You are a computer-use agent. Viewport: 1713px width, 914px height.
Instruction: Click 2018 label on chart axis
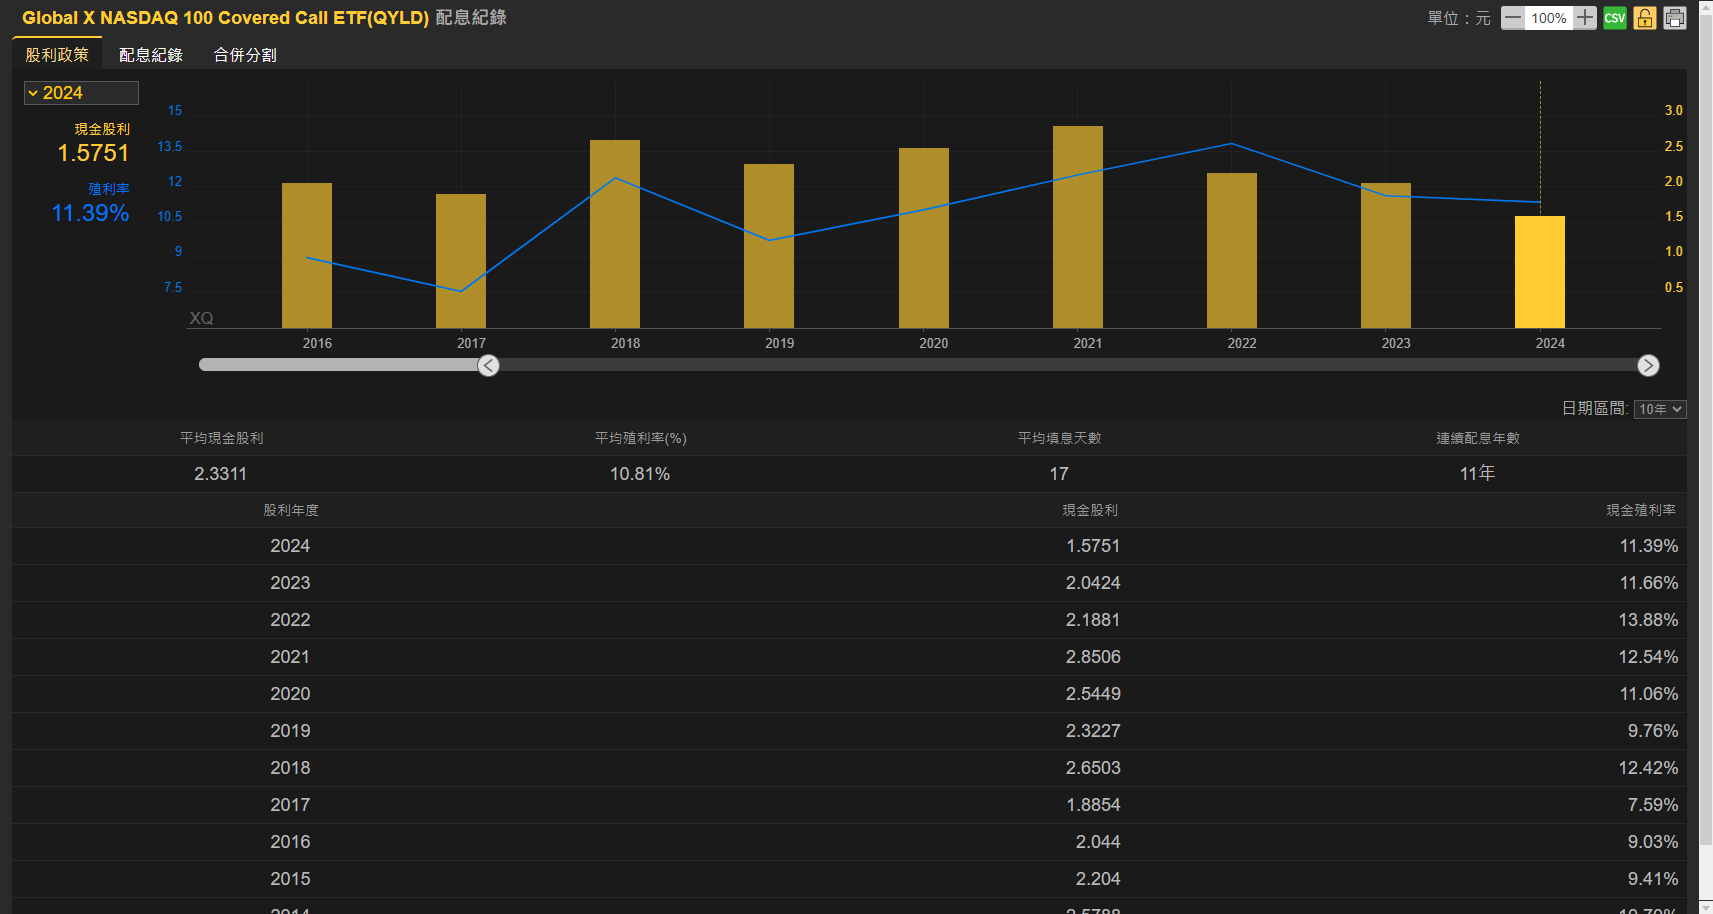(626, 343)
